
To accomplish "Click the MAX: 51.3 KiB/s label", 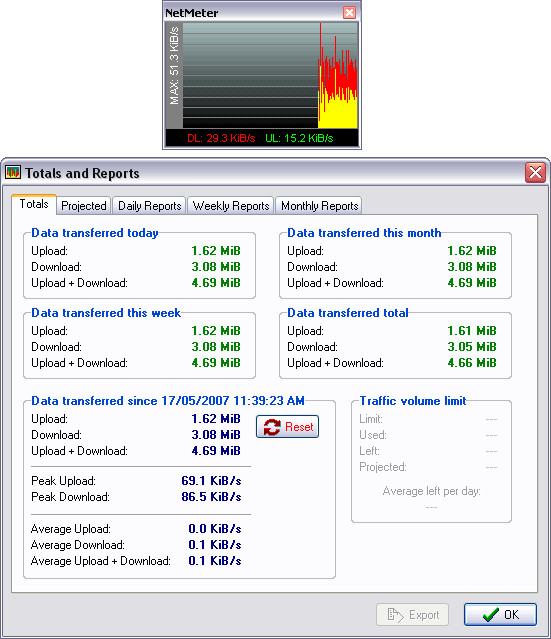I will 174,66.
